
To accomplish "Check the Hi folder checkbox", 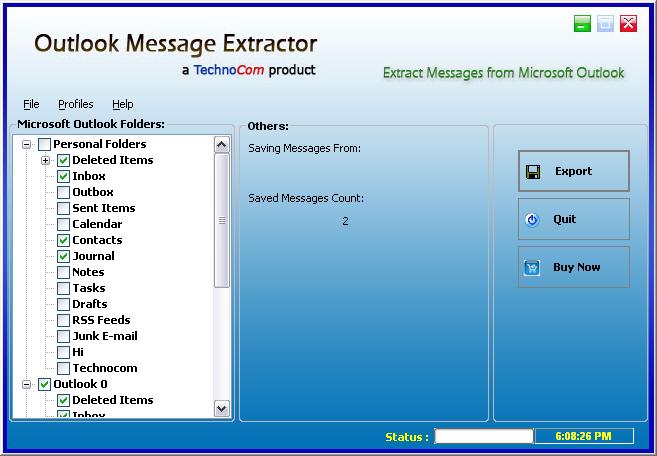I will [63, 352].
